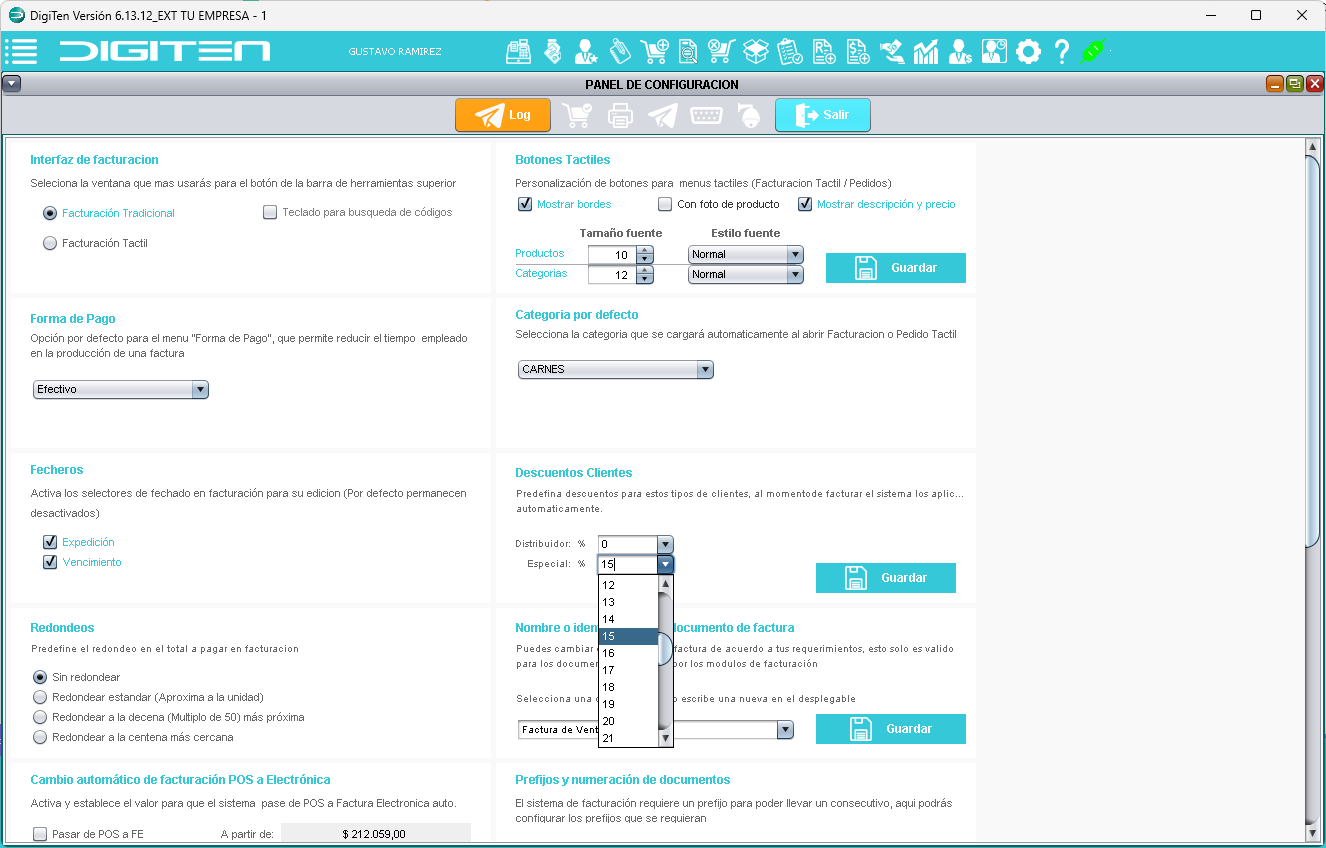Choose 14 from the dropdown list
This screenshot has height=848, width=1326.
coord(628,619)
